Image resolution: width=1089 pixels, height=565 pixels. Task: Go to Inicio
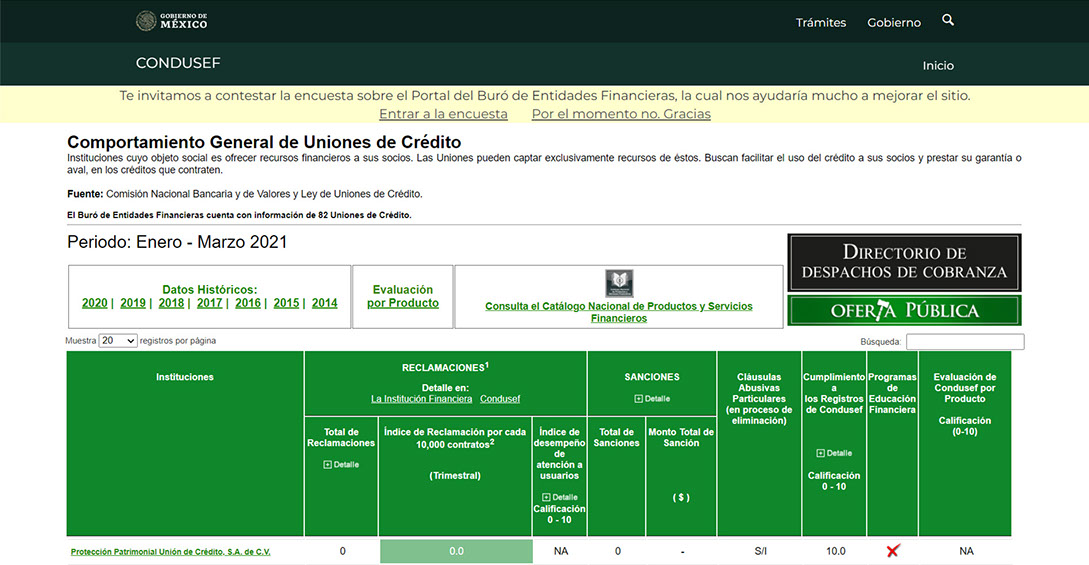pos(938,65)
